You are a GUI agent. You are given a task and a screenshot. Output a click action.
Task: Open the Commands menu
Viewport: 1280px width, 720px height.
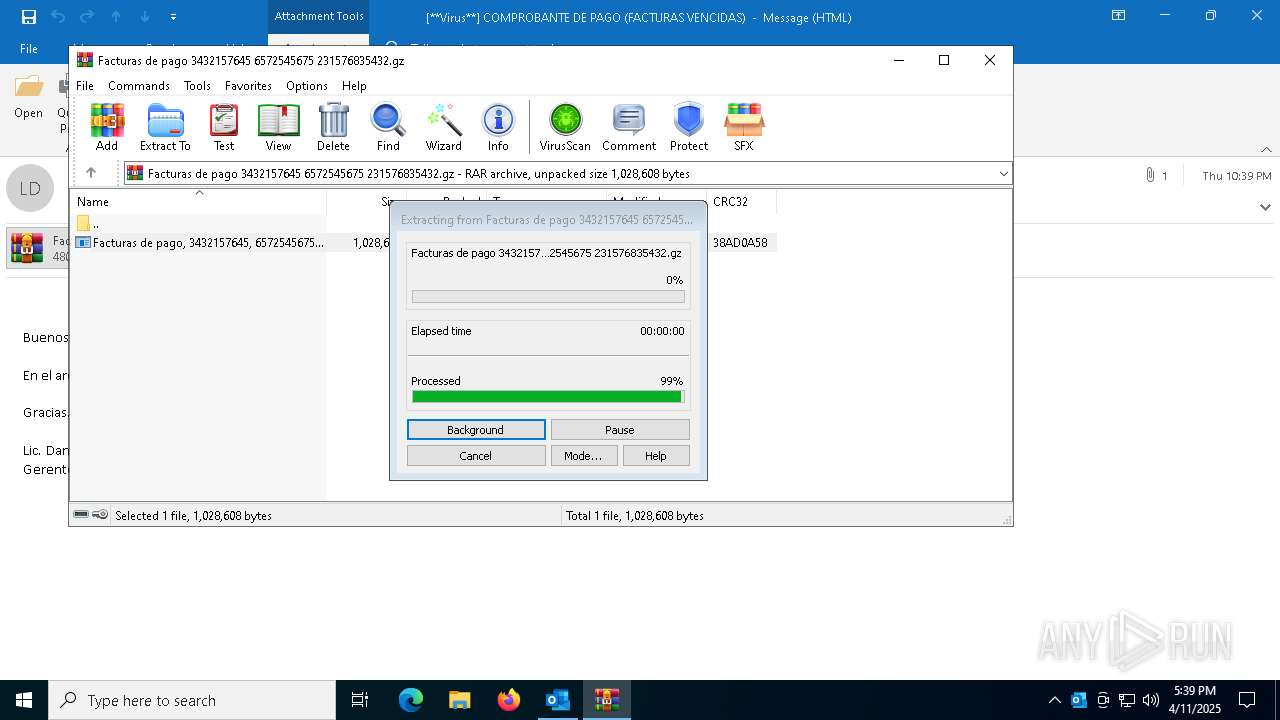139,86
